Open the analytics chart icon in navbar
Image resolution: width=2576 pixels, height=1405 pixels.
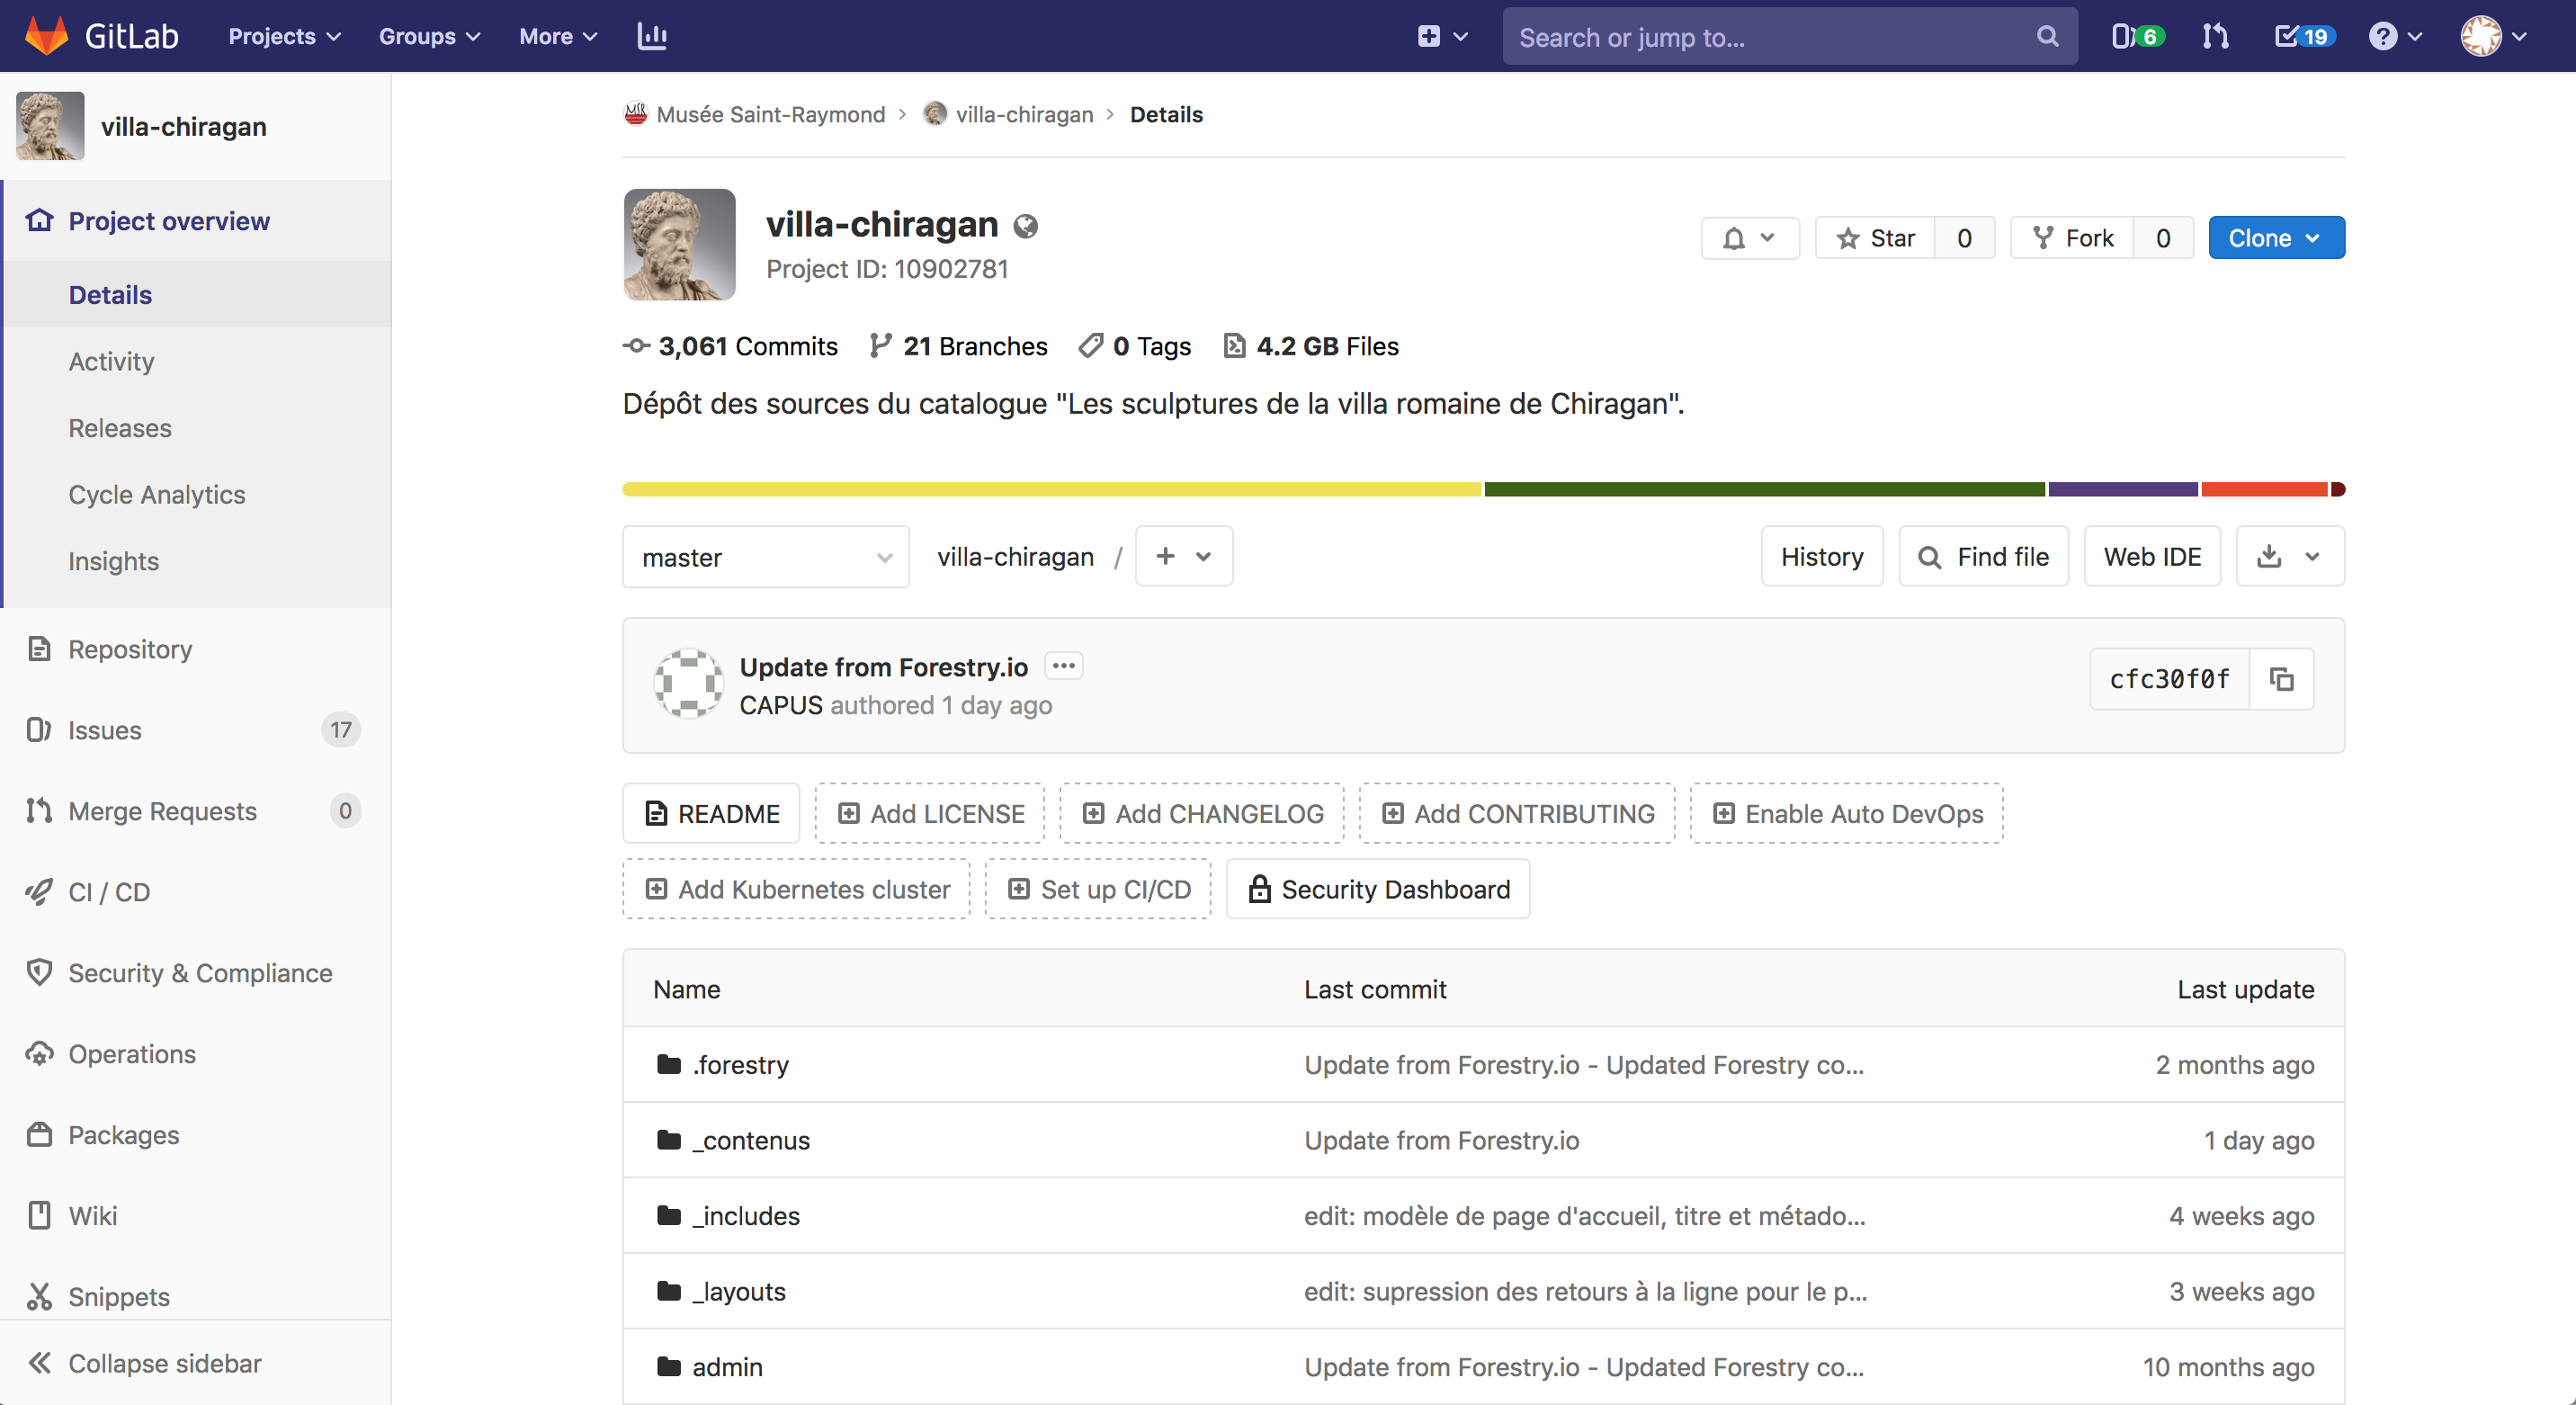pos(652,36)
